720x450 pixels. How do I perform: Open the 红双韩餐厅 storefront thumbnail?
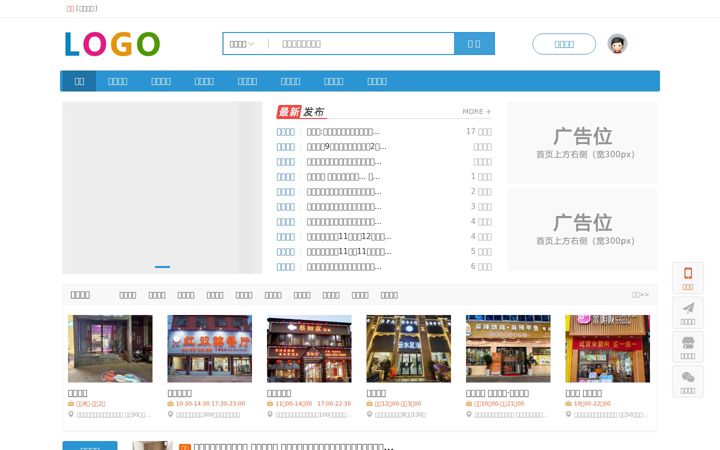(210, 349)
